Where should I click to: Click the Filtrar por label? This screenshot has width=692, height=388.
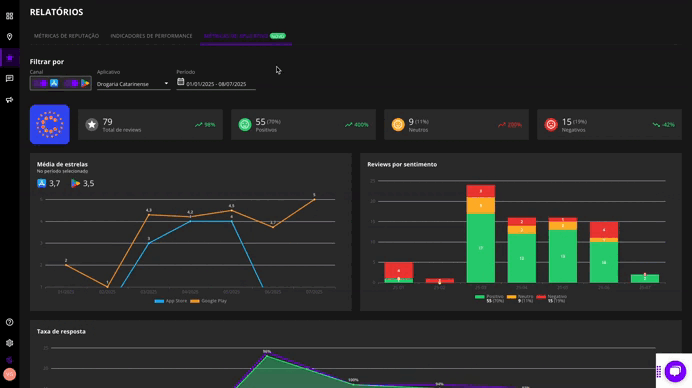click(47, 62)
